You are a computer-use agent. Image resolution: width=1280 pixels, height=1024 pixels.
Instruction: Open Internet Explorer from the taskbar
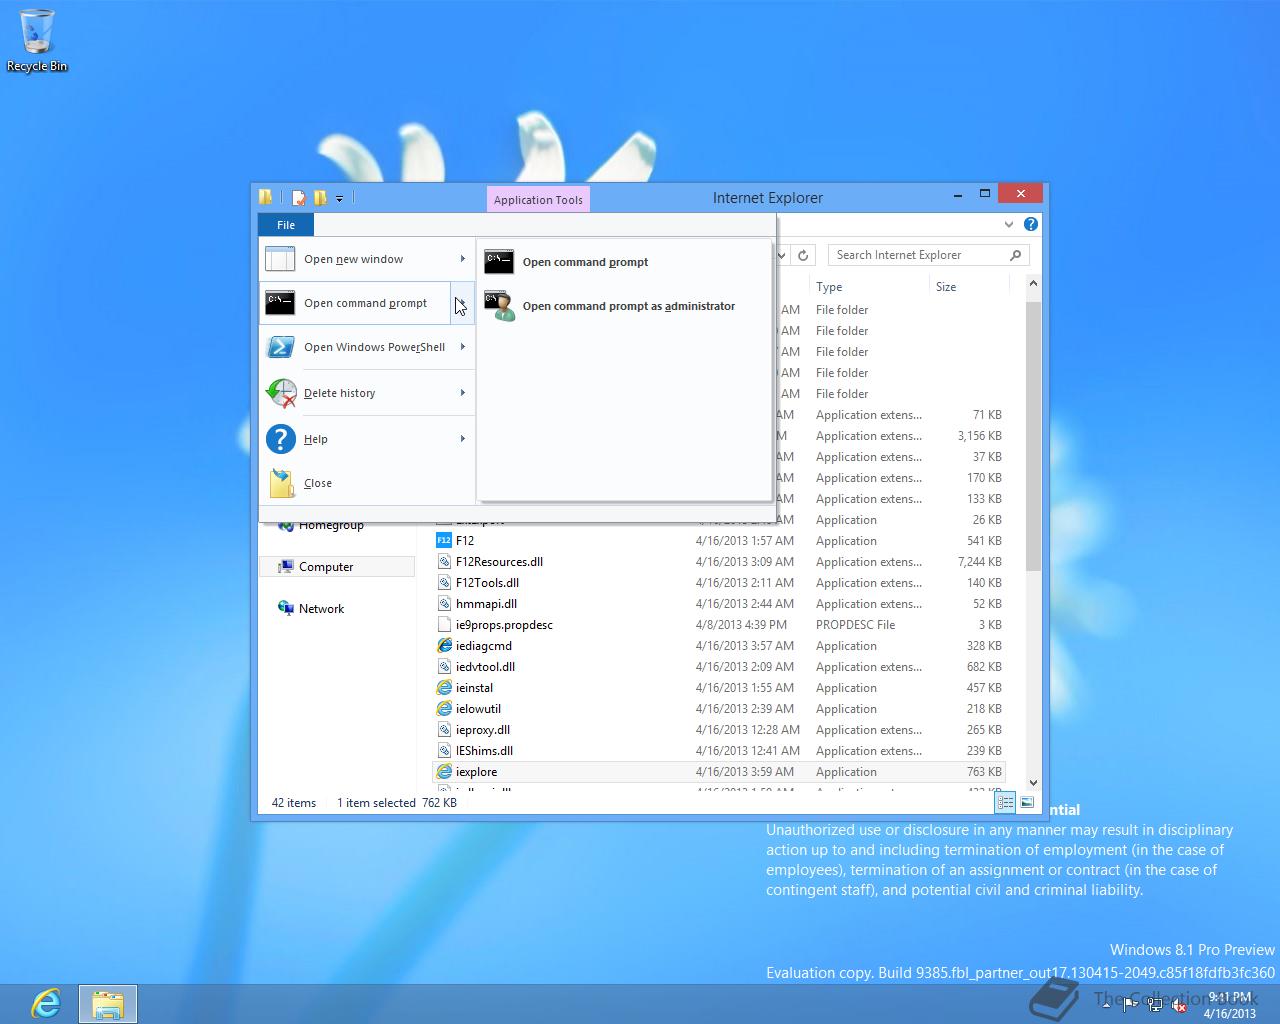45,1003
